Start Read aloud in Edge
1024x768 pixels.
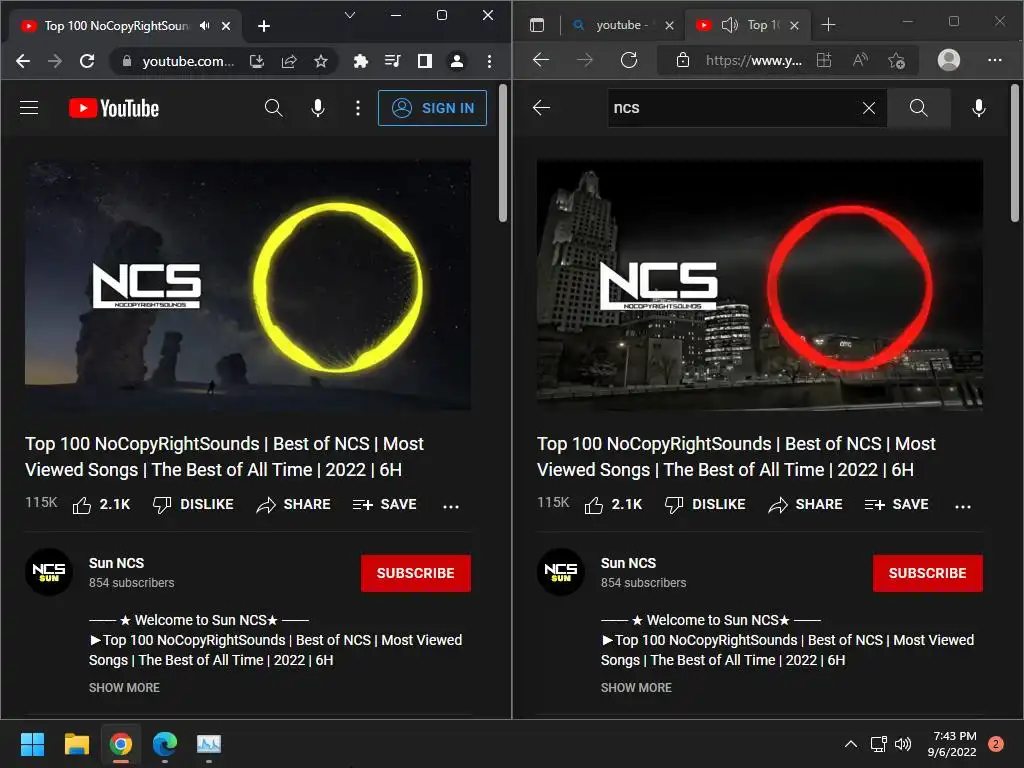coord(861,60)
